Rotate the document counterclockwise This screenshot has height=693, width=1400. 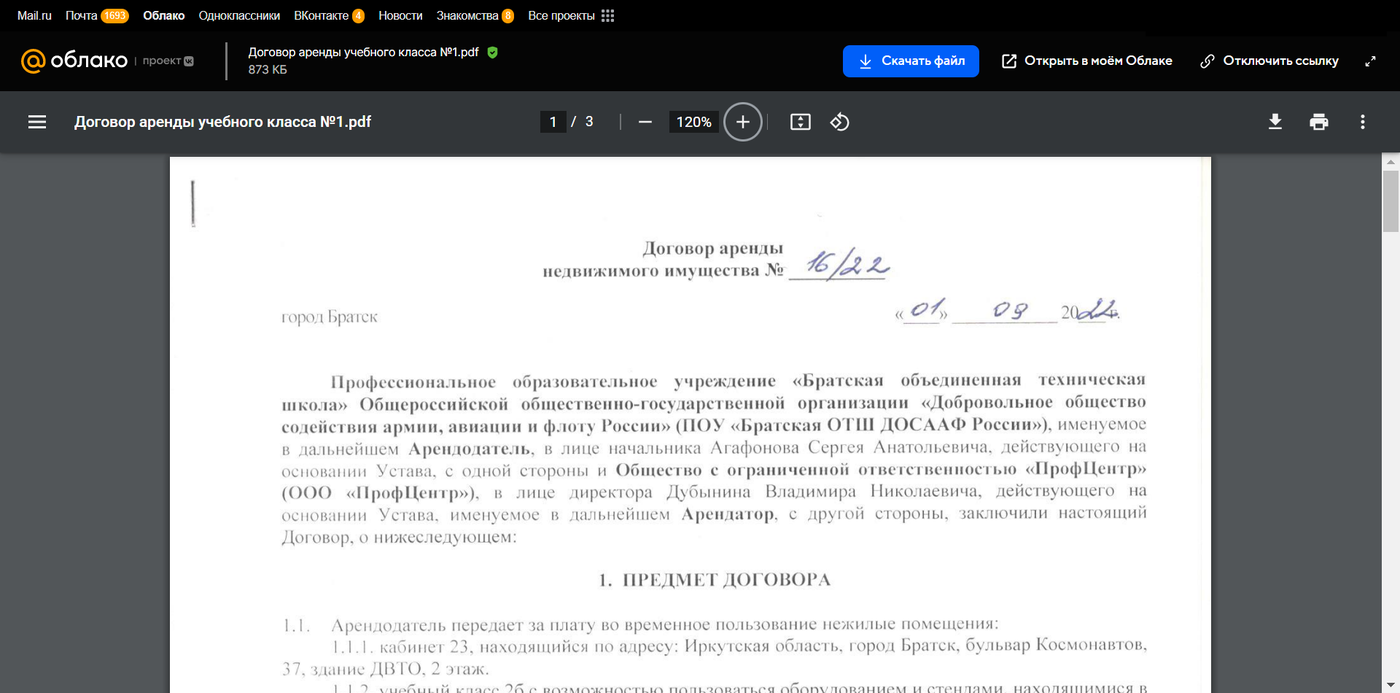pyautogui.click(x=840, y=122)
